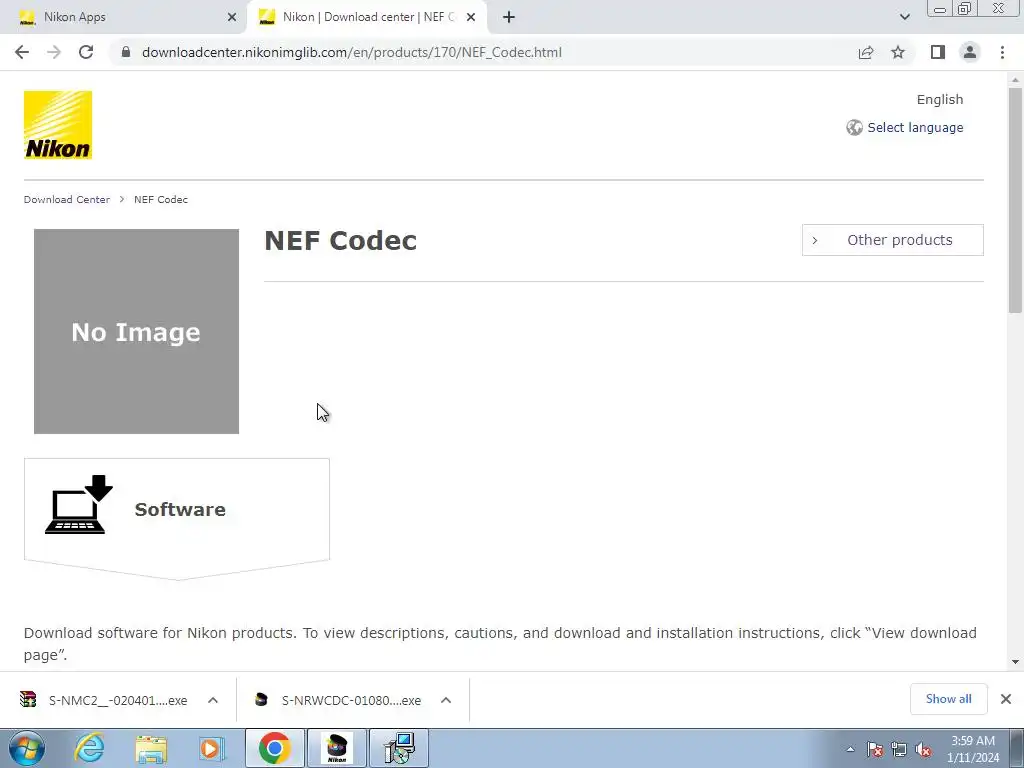
Task: Switch to the Nikon Apps tab
Action: click(x=123, y=17)
